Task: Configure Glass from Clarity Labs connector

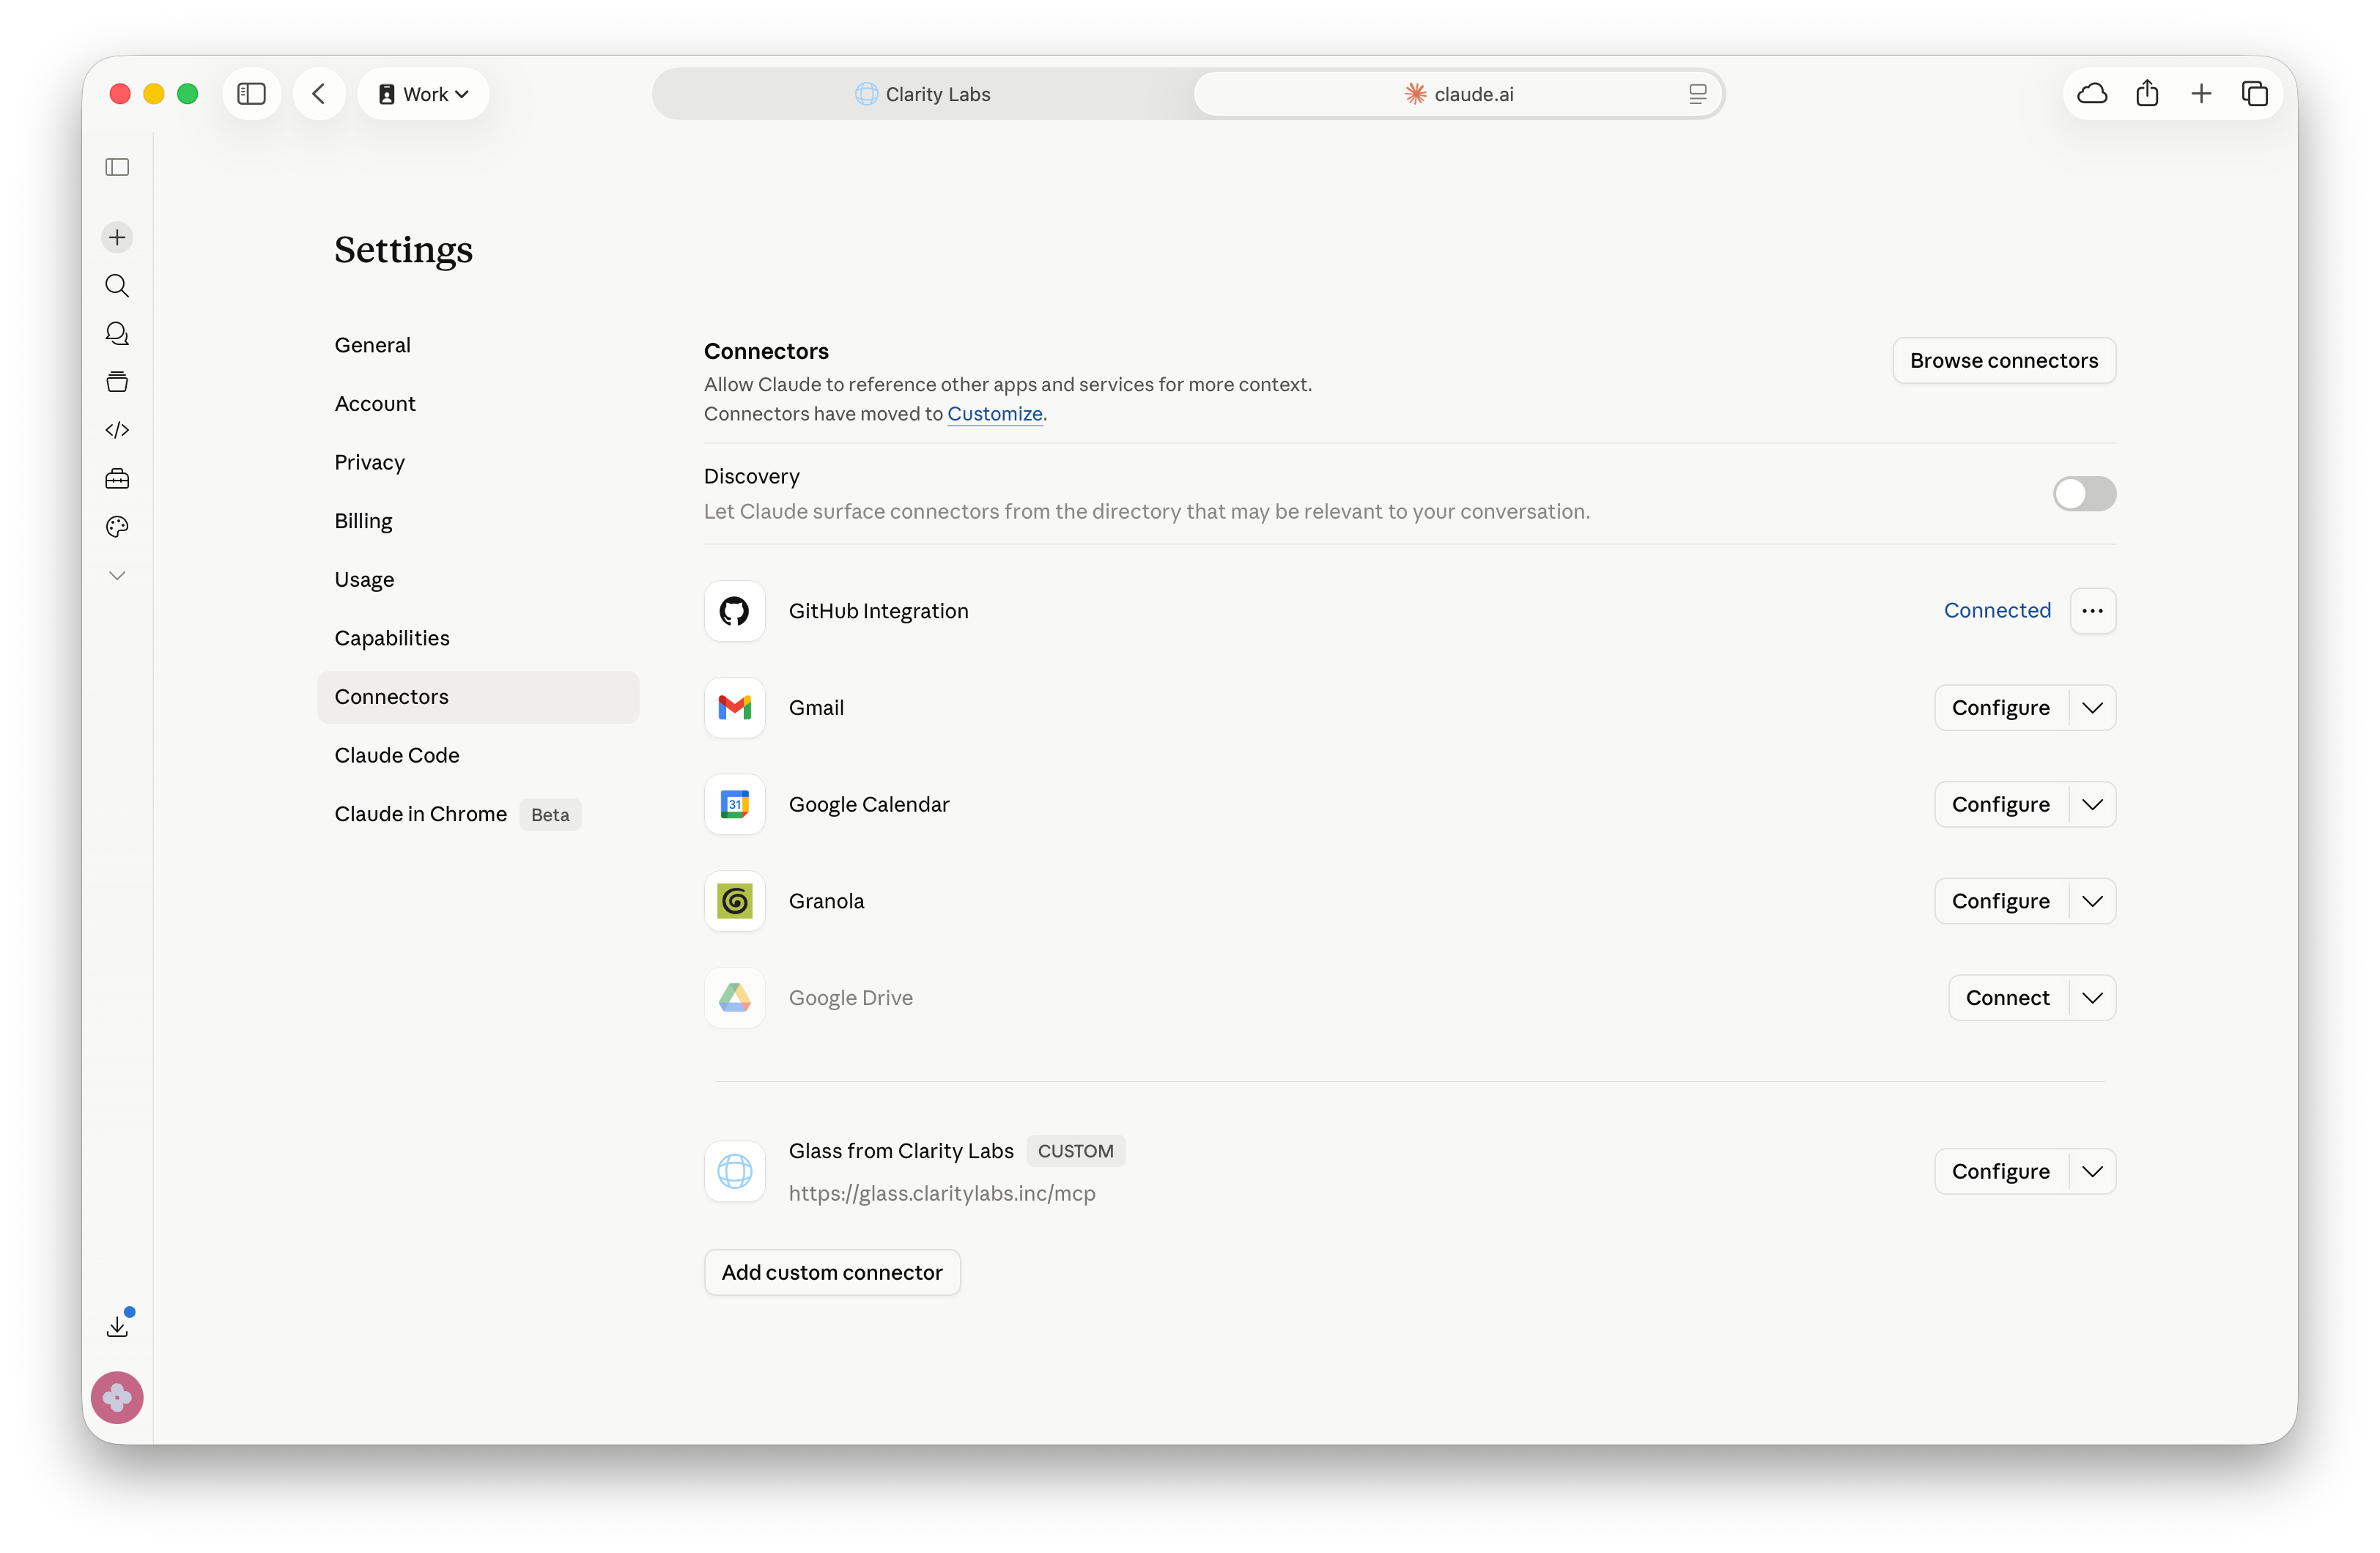Action: 2001,1171
